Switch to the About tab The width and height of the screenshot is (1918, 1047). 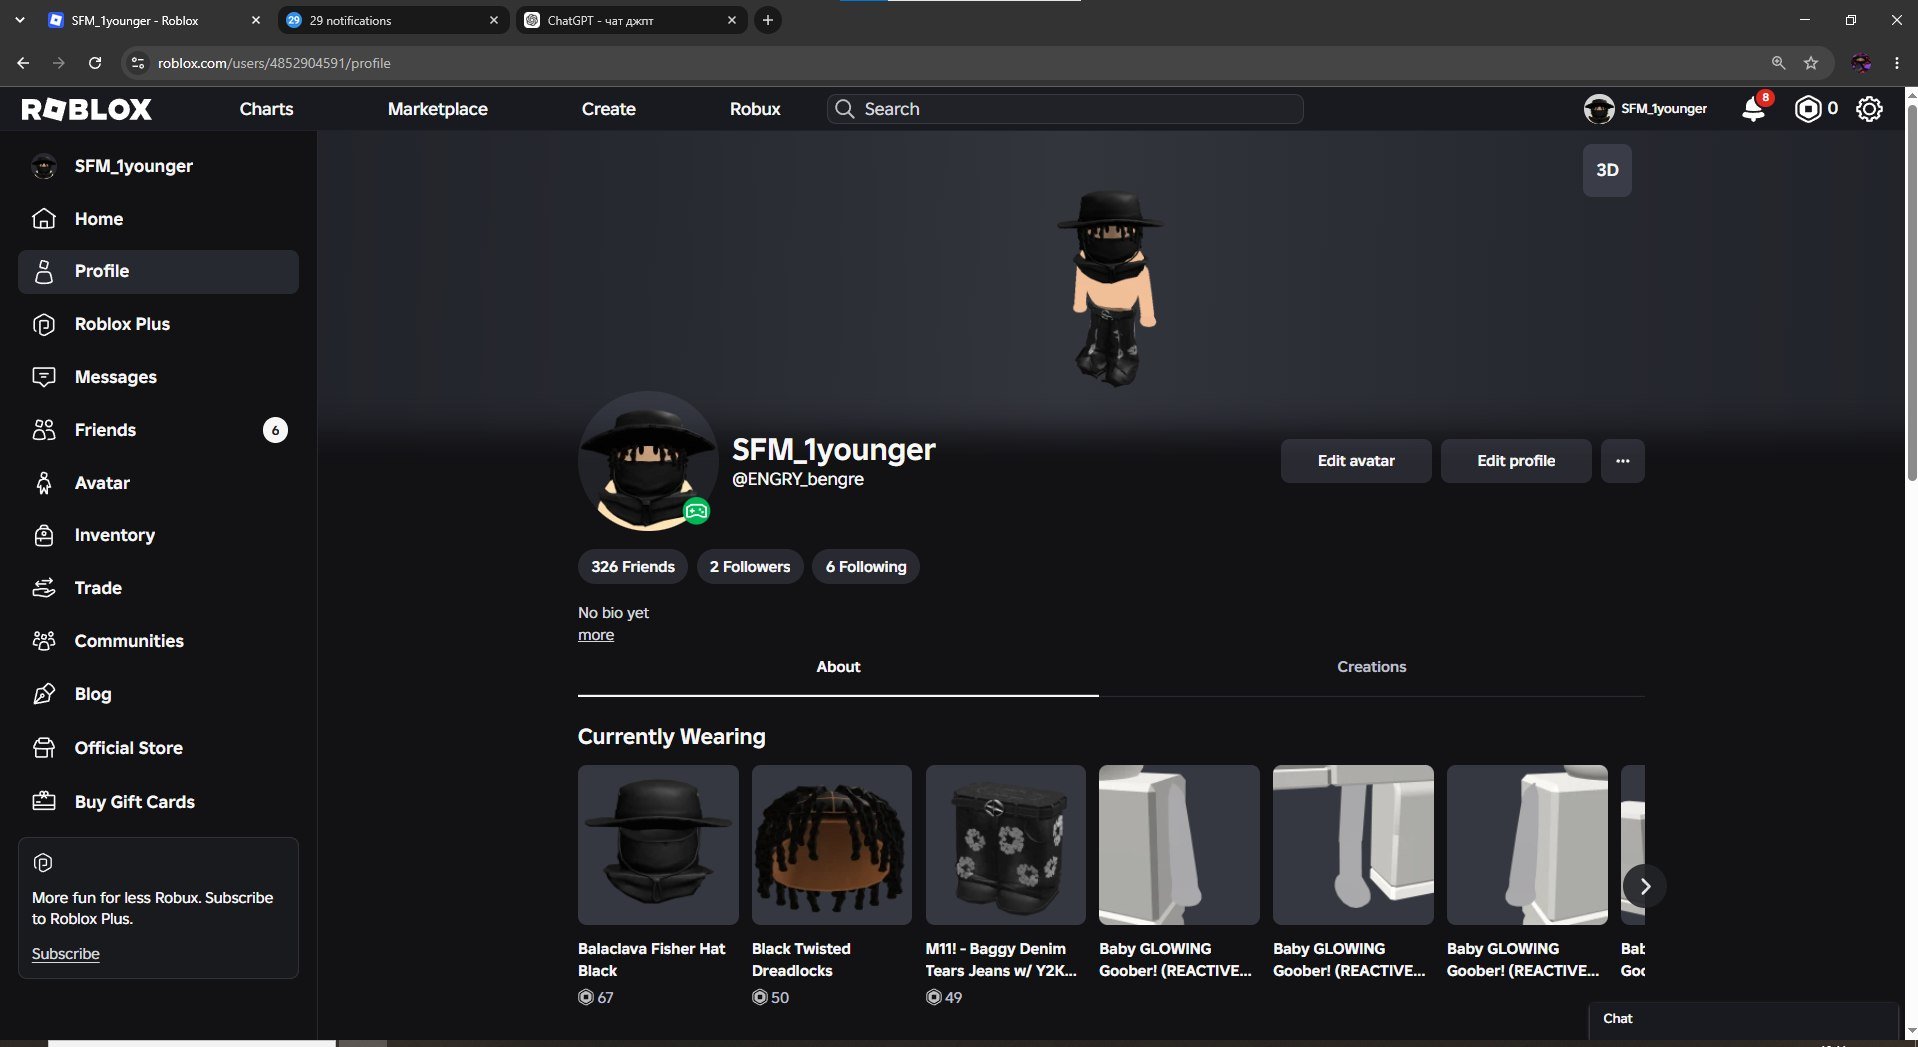point(838,667)
